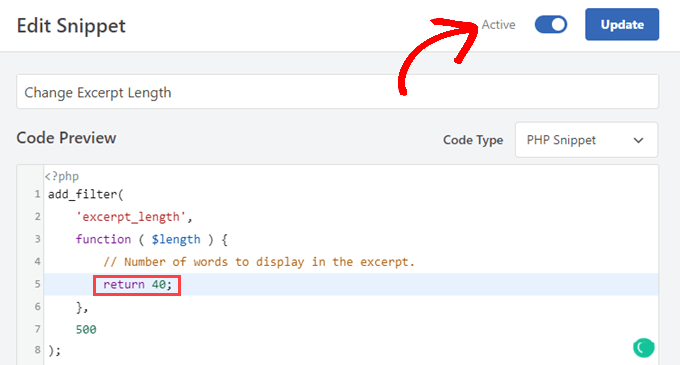Click the Active label text
The width and height of the screenshot is (680, 365).
(499, 25)
